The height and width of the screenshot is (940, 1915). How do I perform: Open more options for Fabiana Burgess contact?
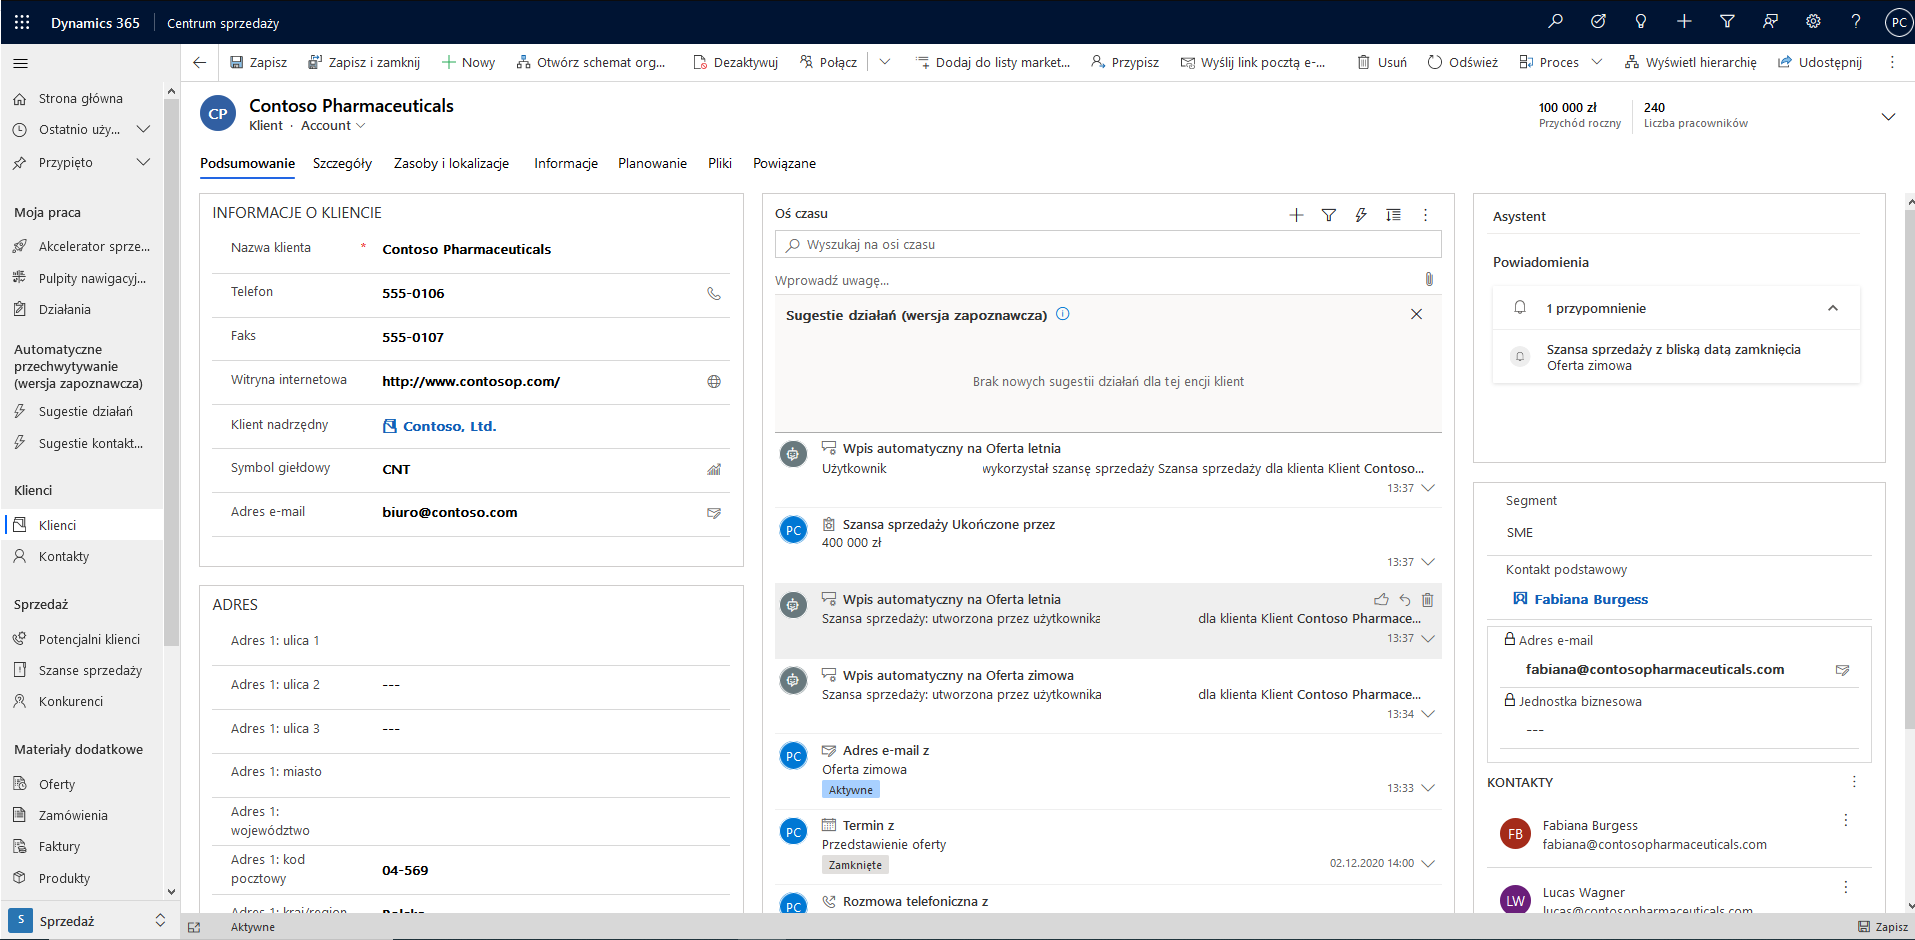1845,820
